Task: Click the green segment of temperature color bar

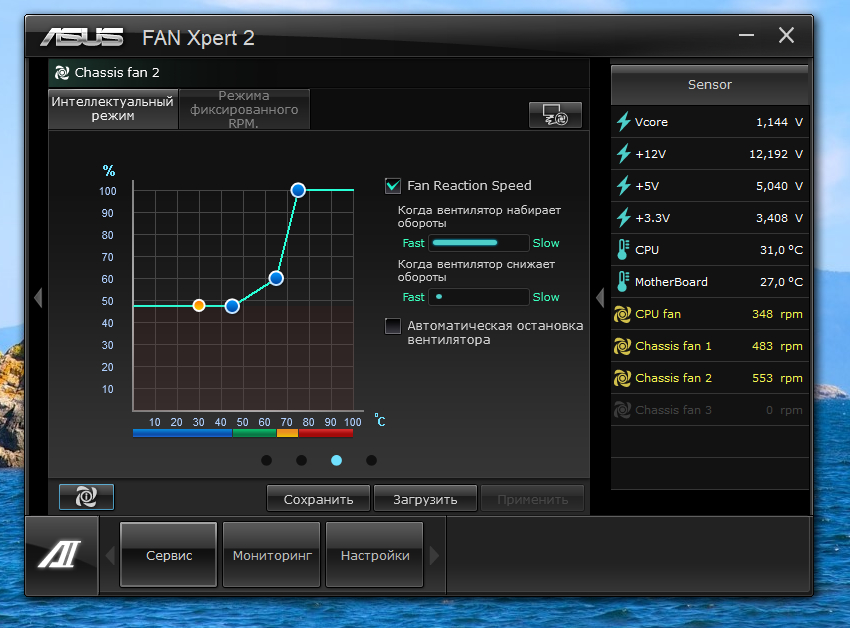Action: (255, 433)
